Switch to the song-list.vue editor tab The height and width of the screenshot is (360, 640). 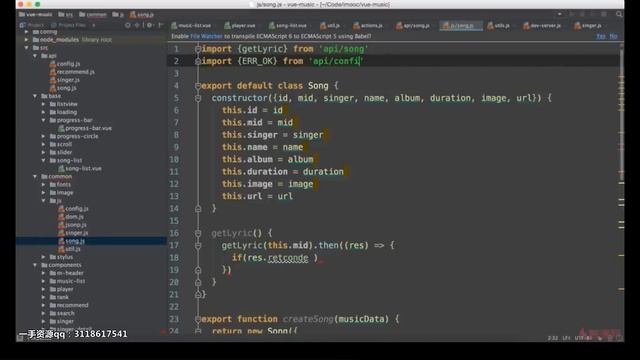point(288,25)
